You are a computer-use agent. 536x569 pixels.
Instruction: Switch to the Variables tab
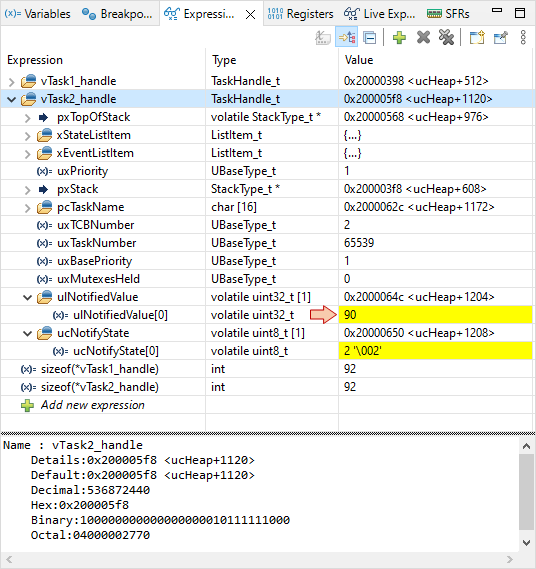[38, 14]
